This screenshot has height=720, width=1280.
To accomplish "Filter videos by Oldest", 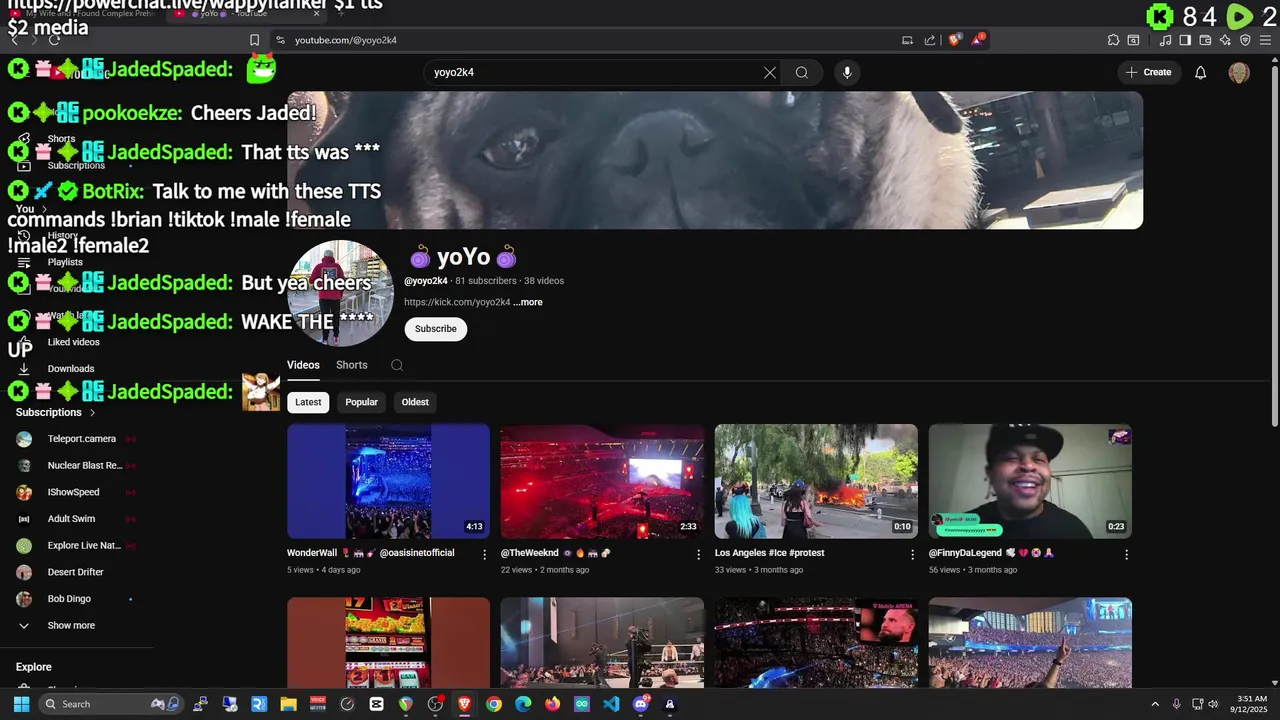I will [415, 402].
